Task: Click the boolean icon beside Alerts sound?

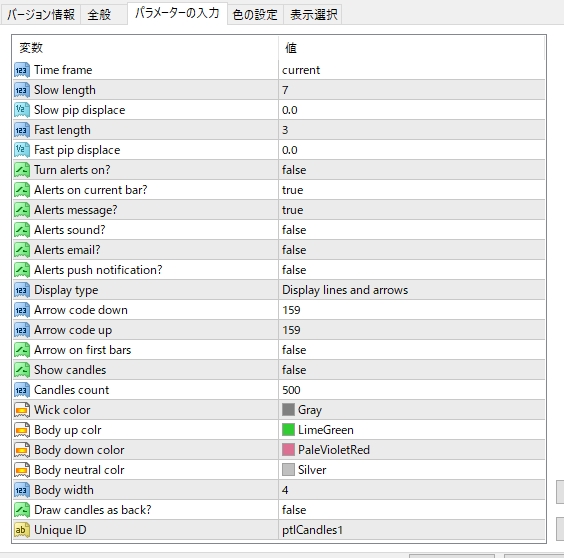Action: pos(22,230)
